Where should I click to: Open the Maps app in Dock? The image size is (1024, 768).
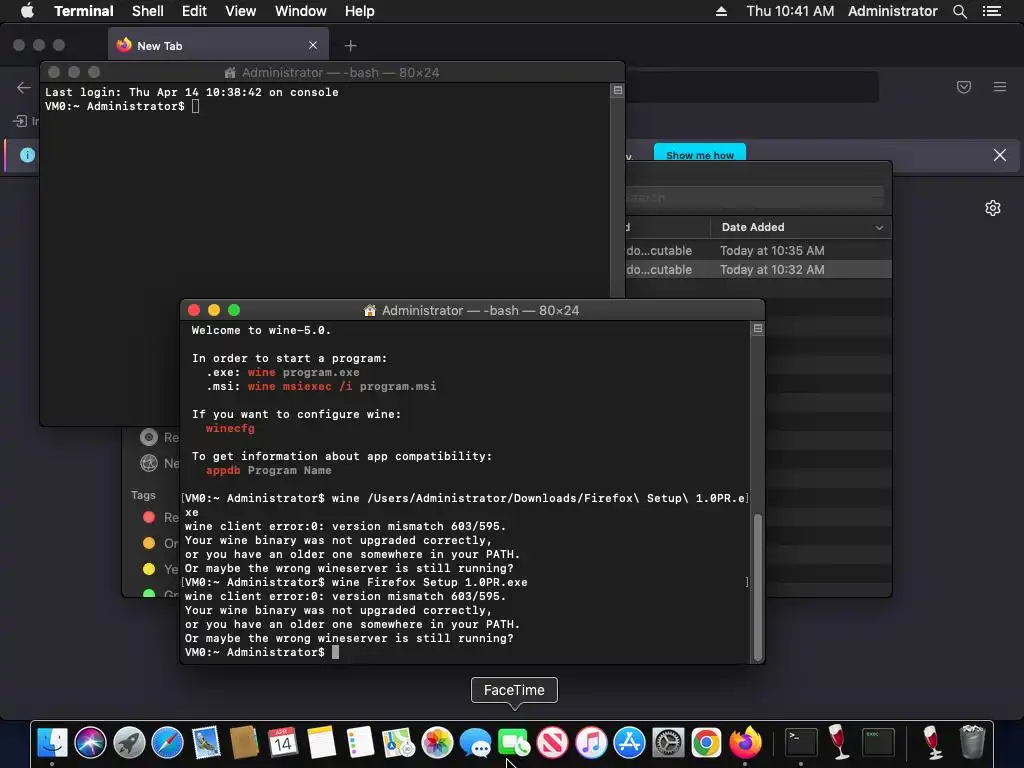pos(398,743)
